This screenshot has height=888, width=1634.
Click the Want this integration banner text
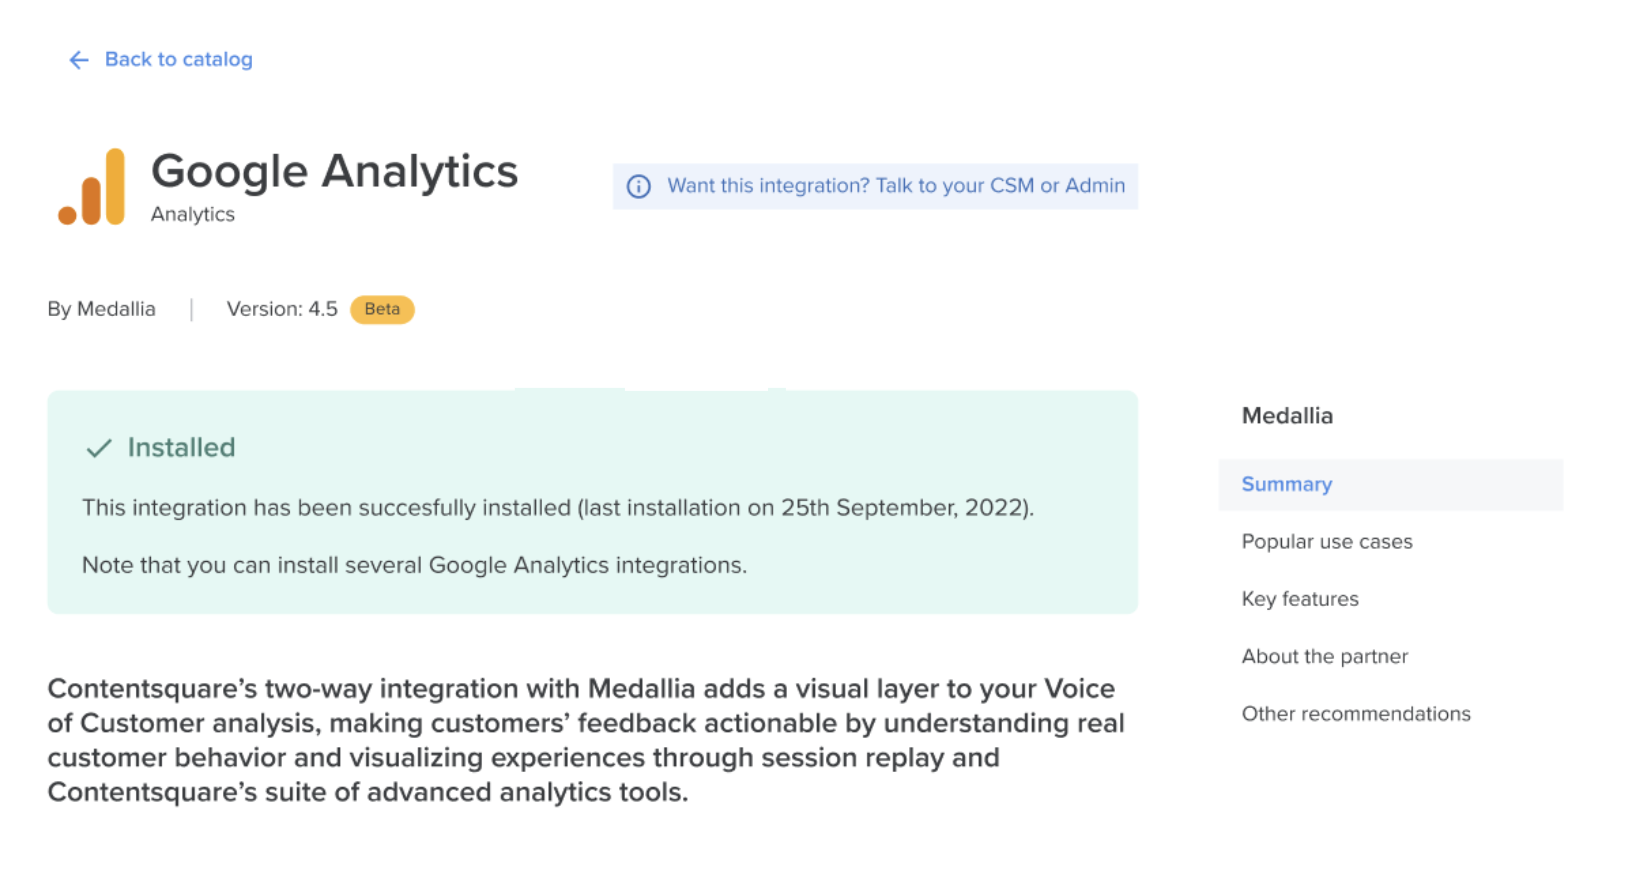896,186
